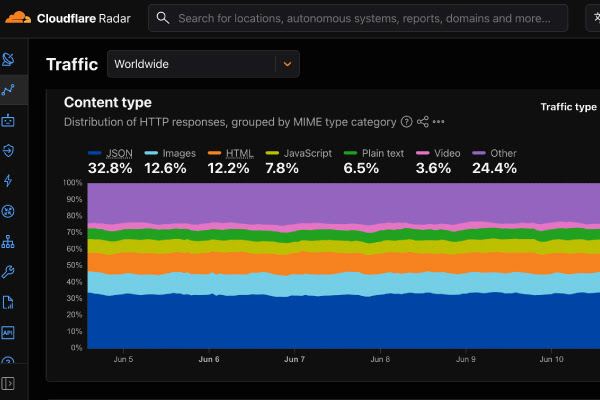The image size is (600, 400).
Task: Click the magnifier search icon
Action: 163,18
